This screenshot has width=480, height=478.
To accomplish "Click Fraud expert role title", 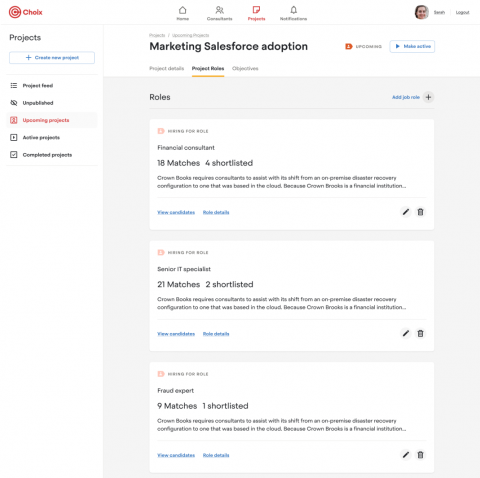I will [175, 391].
